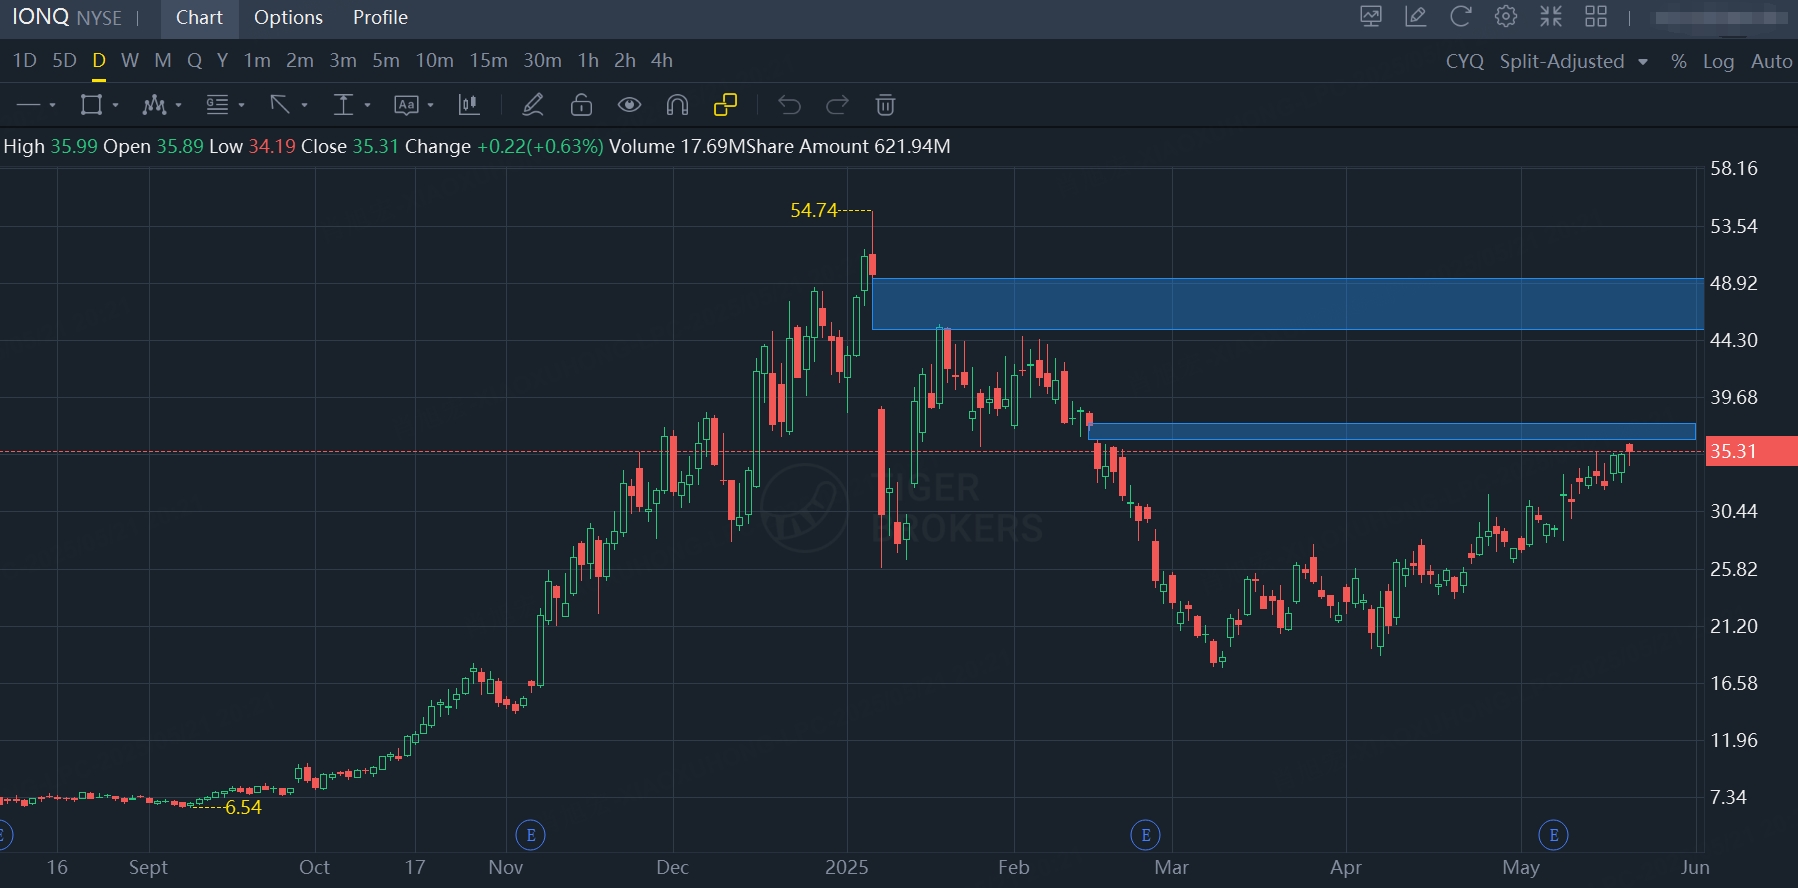1798x888 pixels.
Task: Select the Fibonacci retracement tool
Action: 217,105
